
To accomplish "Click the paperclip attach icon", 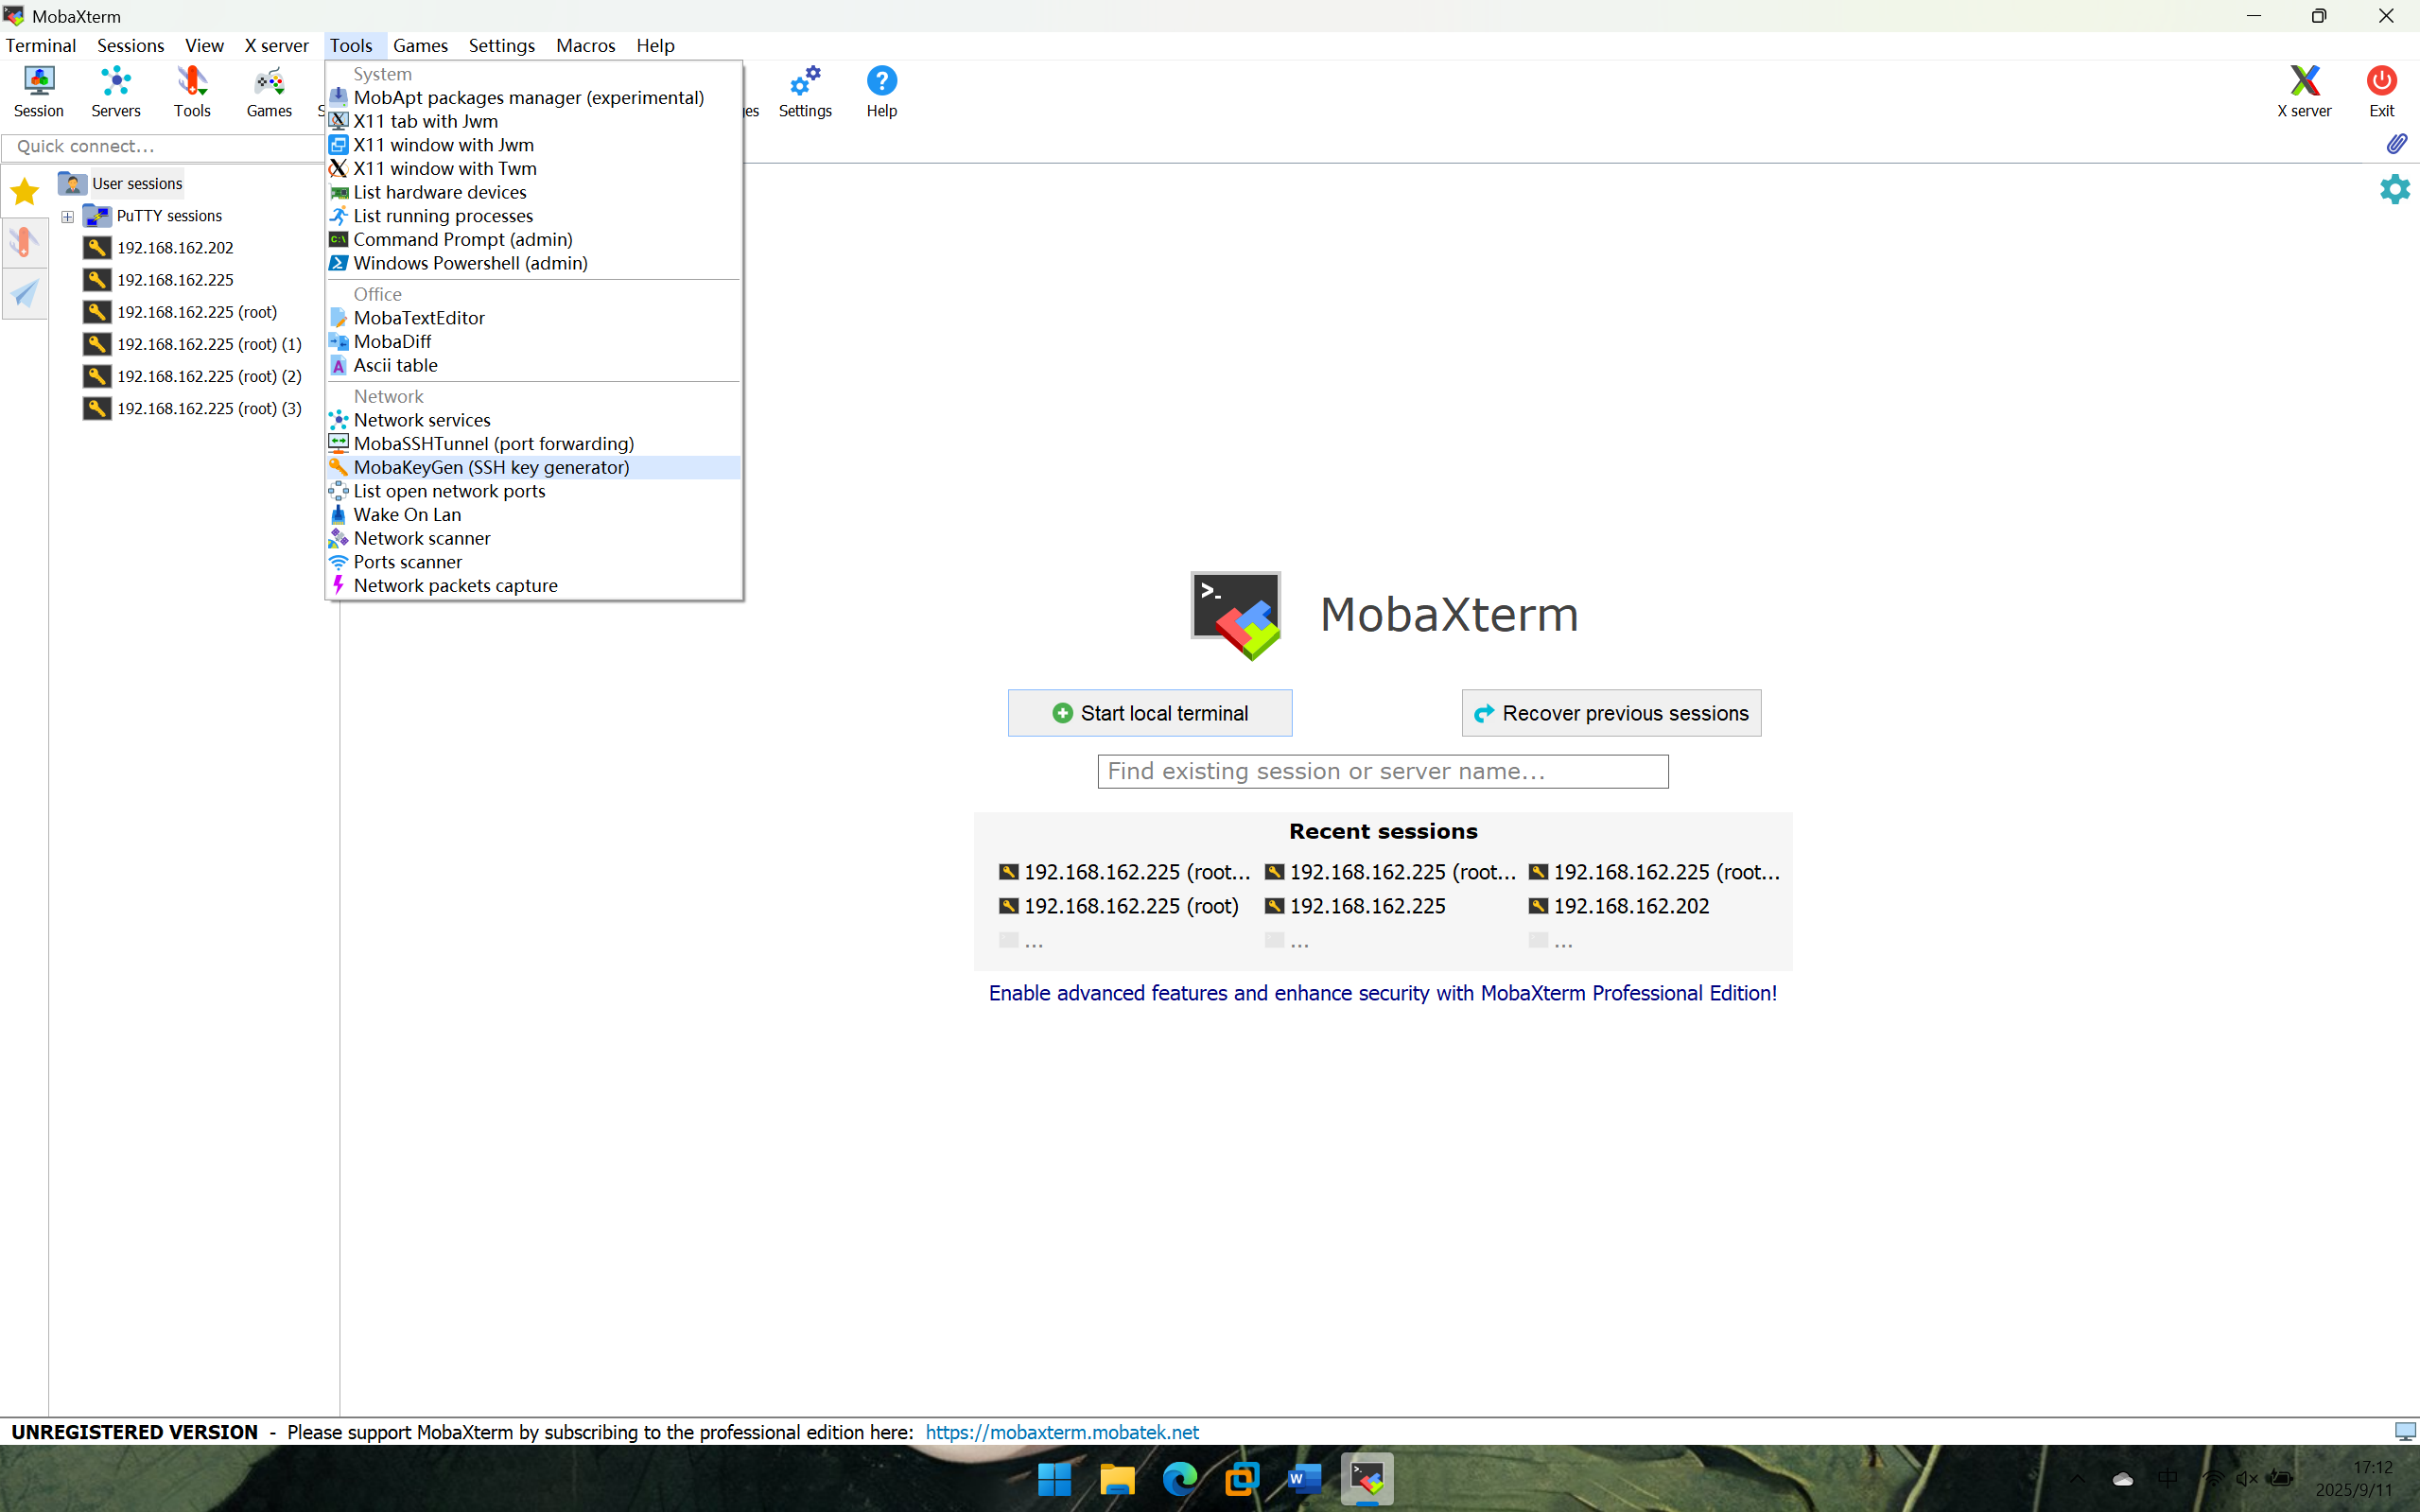I will point(2396,145).
